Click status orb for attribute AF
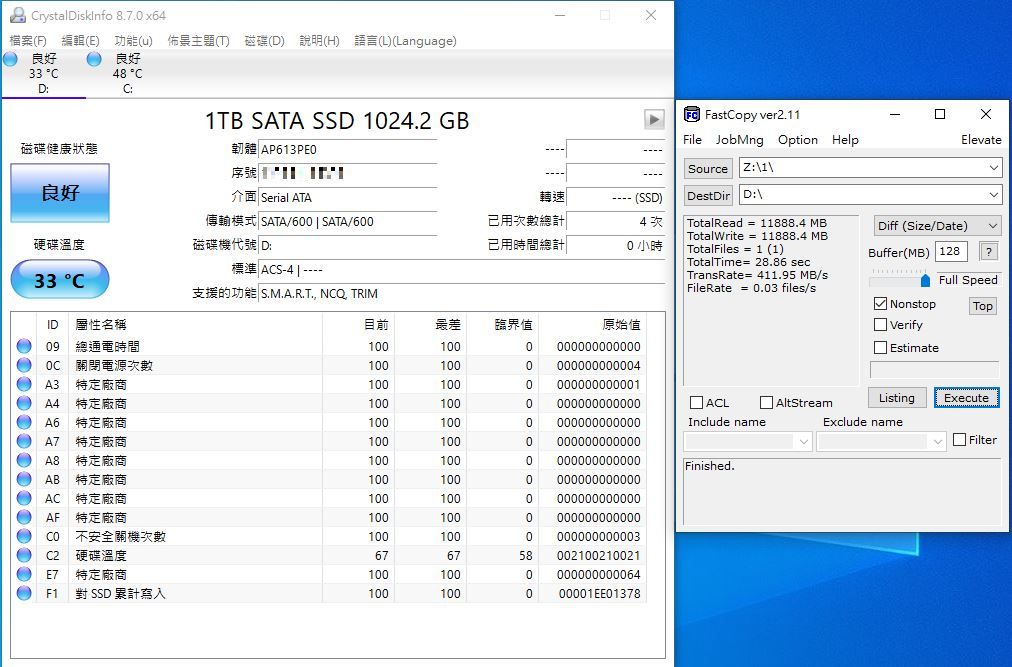 (24, 517)
